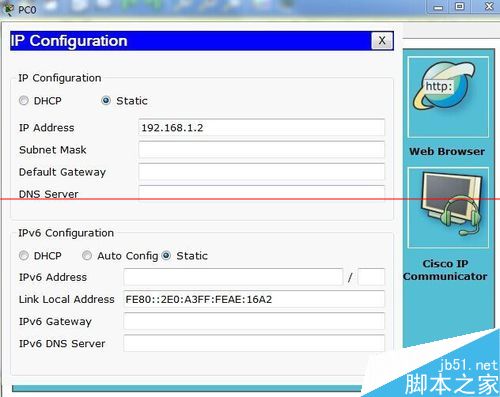Click the Default Gateway label

[x=62, y=172]
